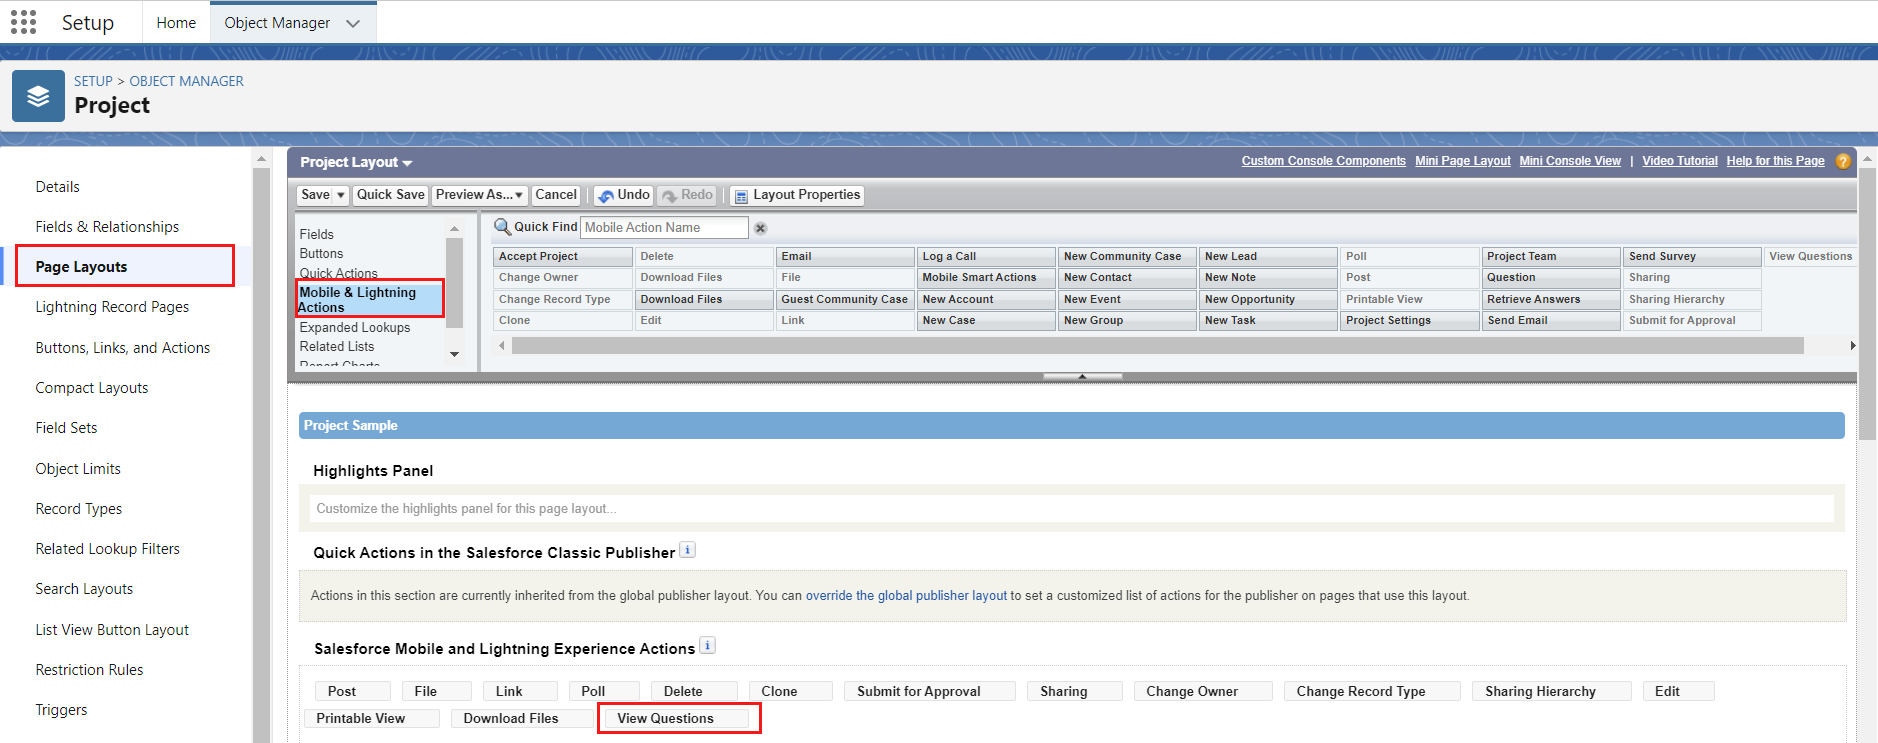Screen dimensions: 1878x743
Task: Open Restriction Rules in the sidebar
Action: (89, 670)
